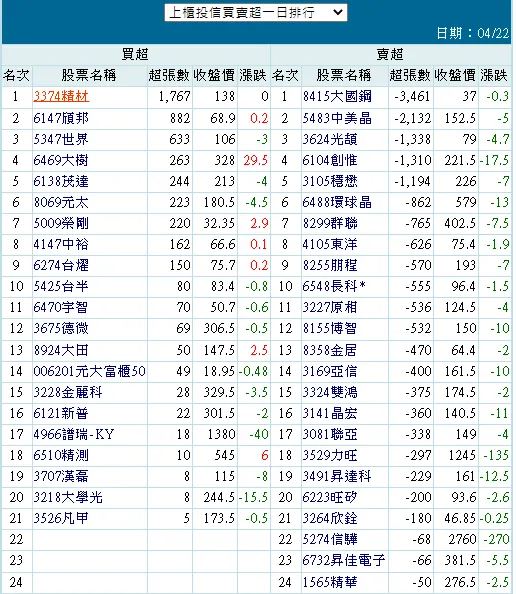Click the 5425台半 stock link
Image resolution: width=516 pixels, height=594 pixels.
pyautogui.click(x=61, y=286)
